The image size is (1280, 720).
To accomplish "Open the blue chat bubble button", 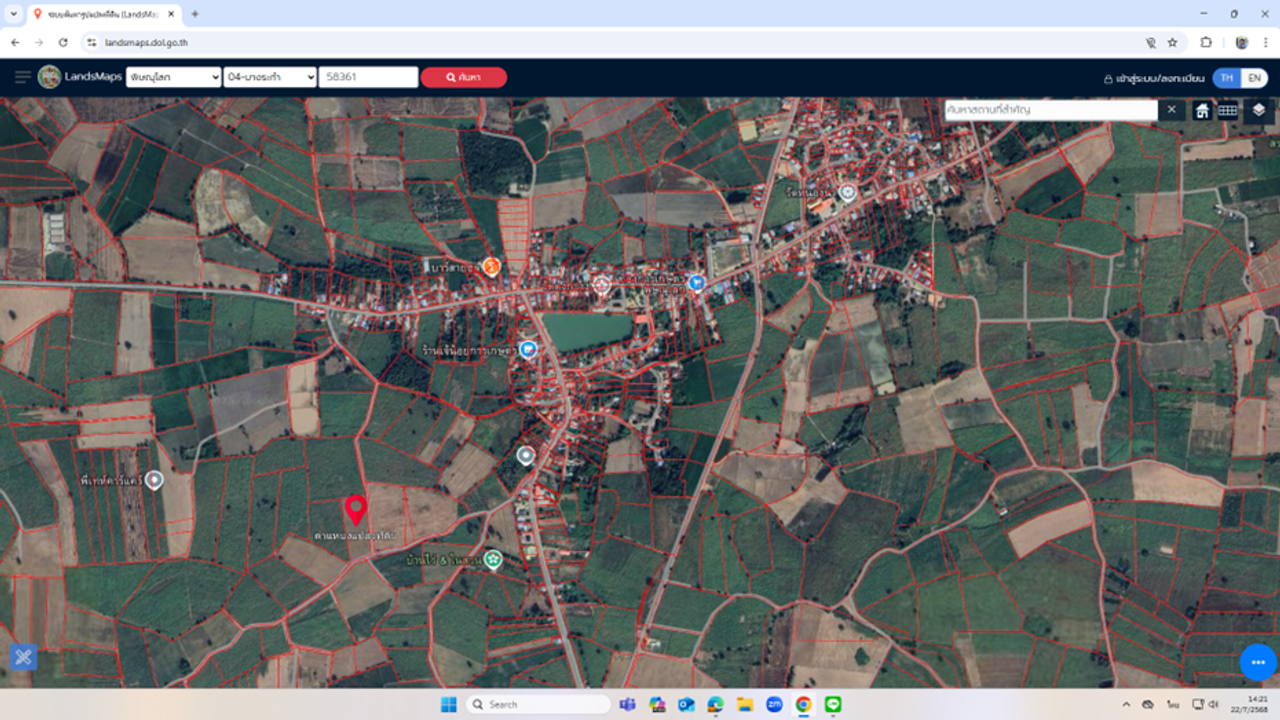I will pos(1257,662).
